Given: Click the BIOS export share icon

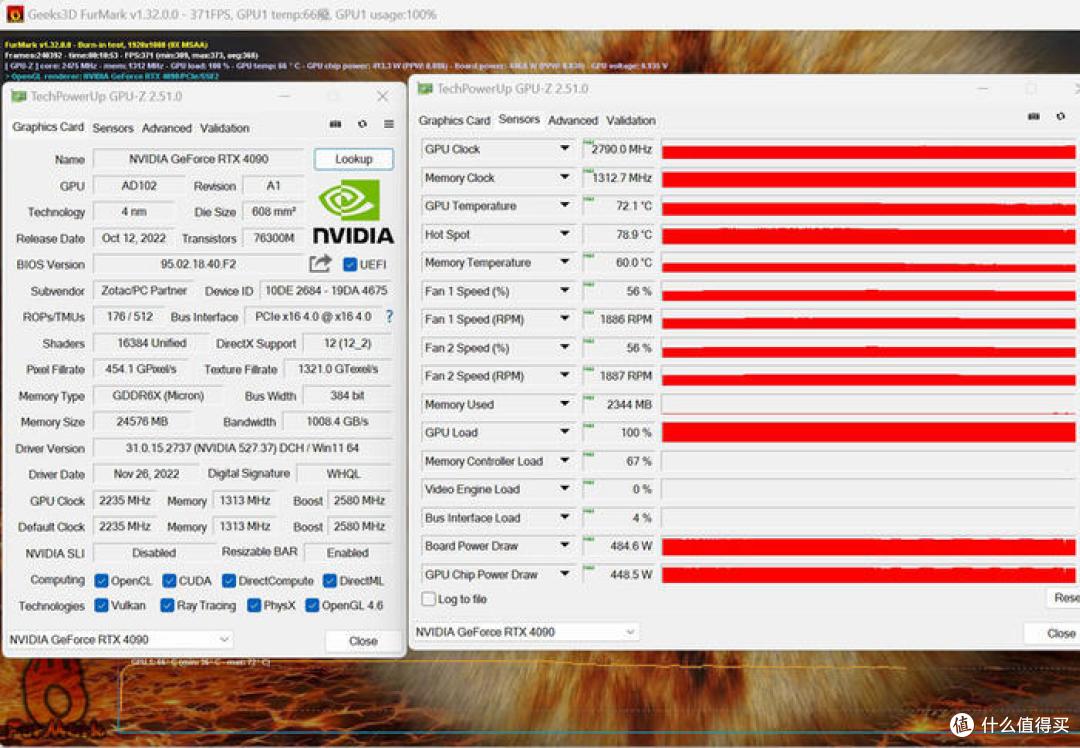Looking at the screenshot, I should point(320,264).
